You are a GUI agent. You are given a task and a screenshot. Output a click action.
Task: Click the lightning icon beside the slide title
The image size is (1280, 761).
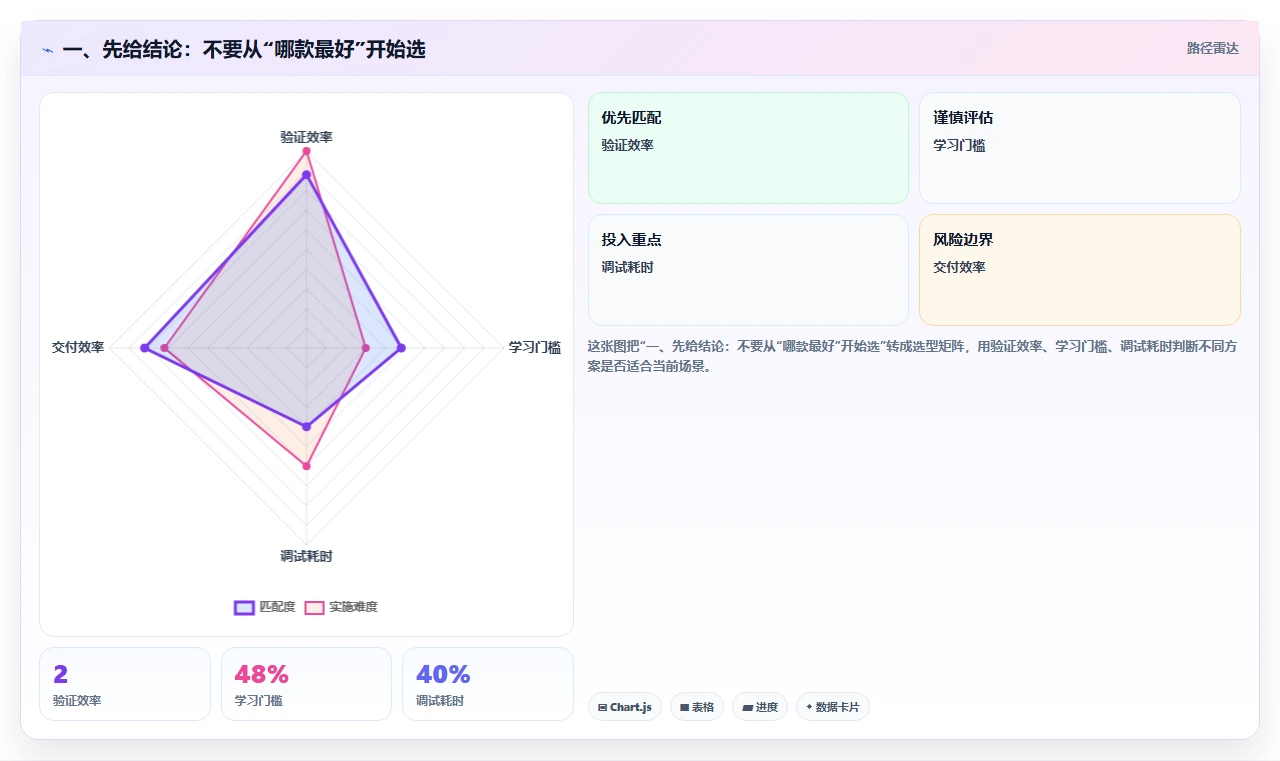point(48,50)
